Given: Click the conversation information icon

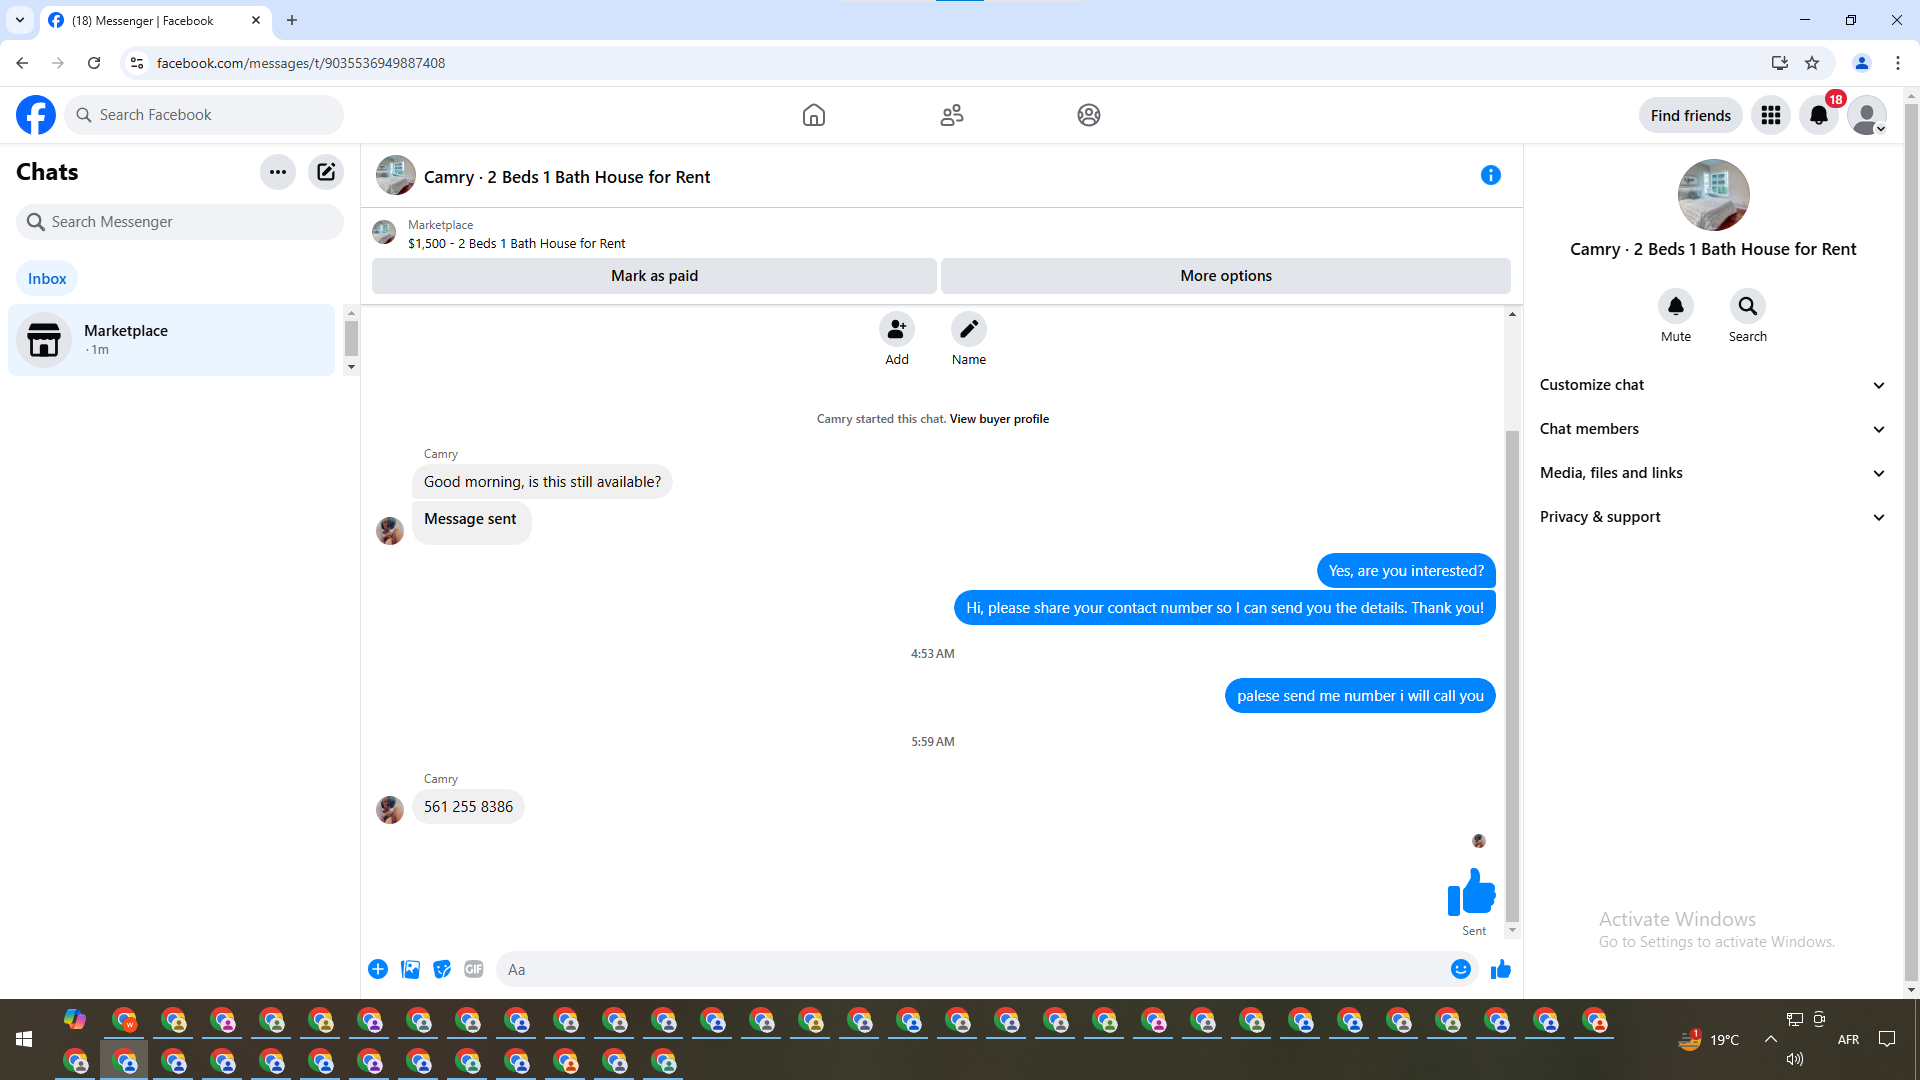Looking at the screenshot, I should pyautogui.click(x=1490, y=176).
